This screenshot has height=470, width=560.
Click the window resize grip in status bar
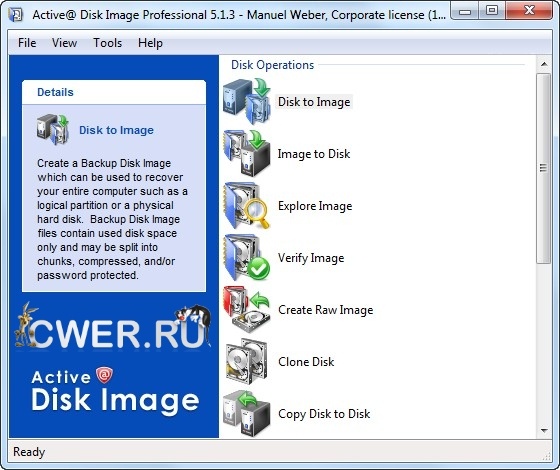click(x=546, y=455)
